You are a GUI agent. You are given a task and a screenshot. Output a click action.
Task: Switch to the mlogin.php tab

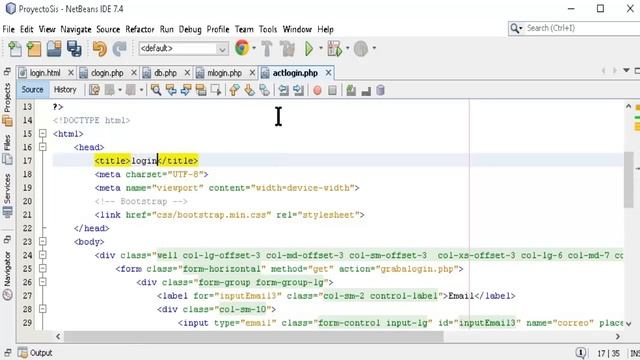point(224,73)
